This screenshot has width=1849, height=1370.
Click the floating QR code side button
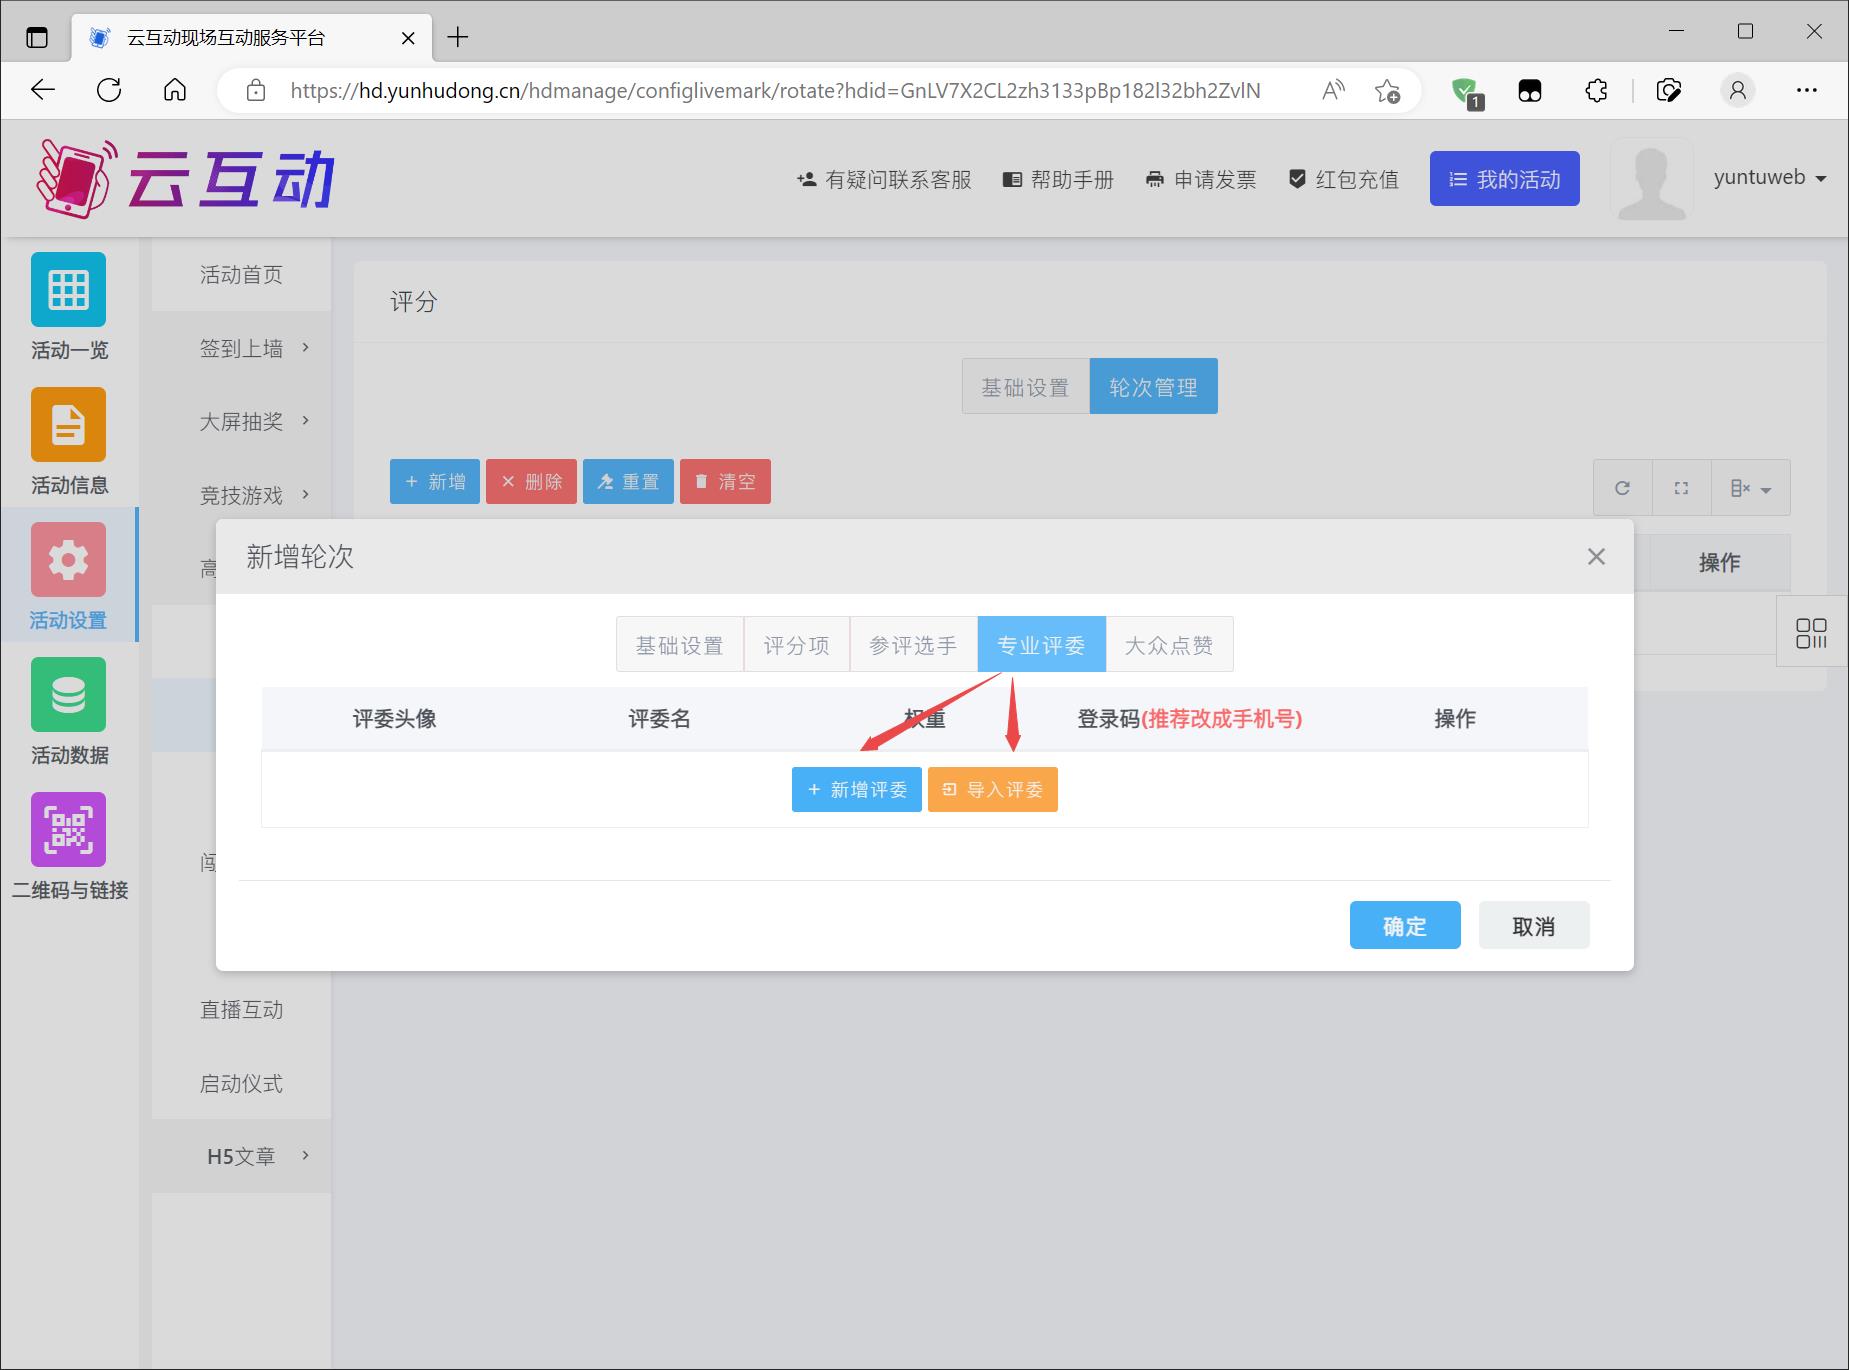click(x=1811, y=632)
